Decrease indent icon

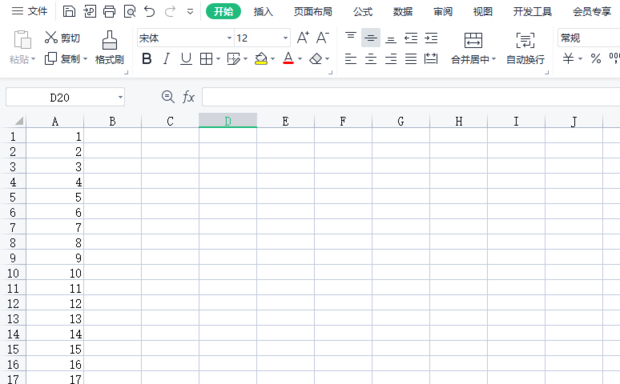pos(411,38)
